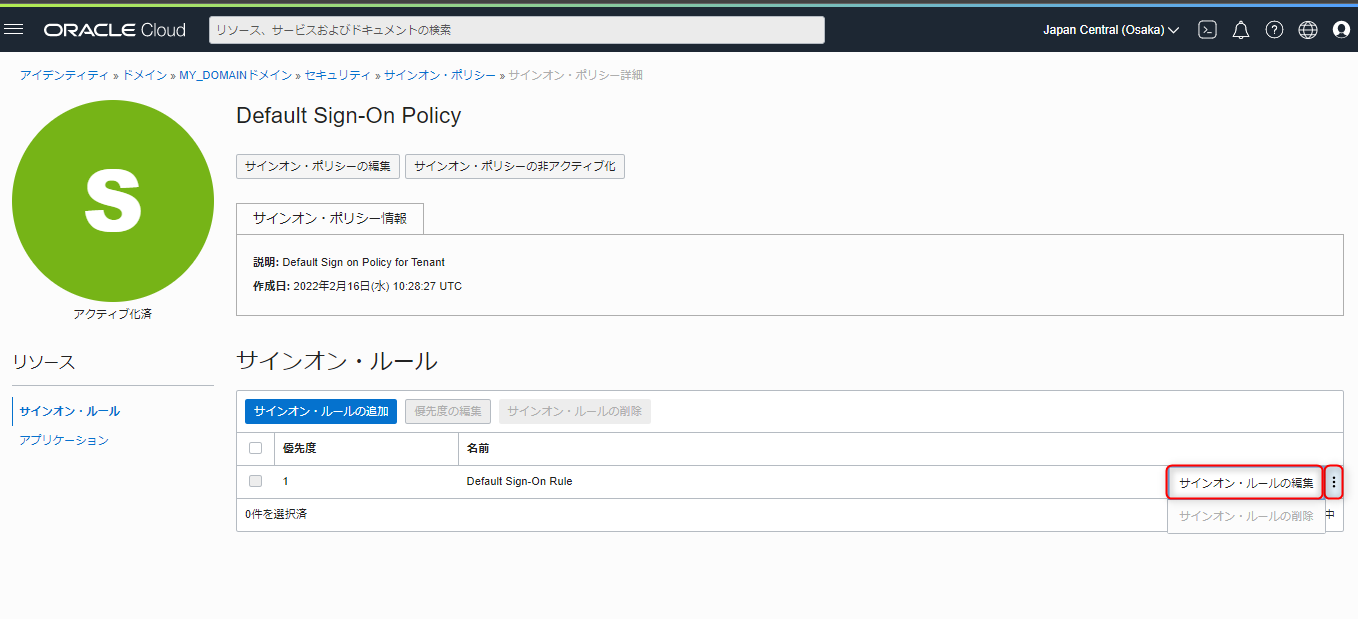Viewport: 1358px width, 619px height.
Task: Click サインオン・ポリシーの非アクティブ化 button
Action: coord(515,166)
